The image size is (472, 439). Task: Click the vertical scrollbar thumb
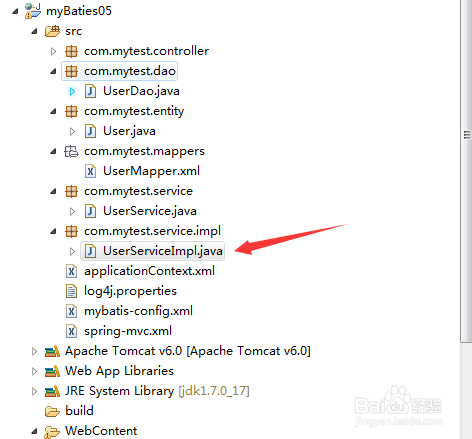coord(466,171)
